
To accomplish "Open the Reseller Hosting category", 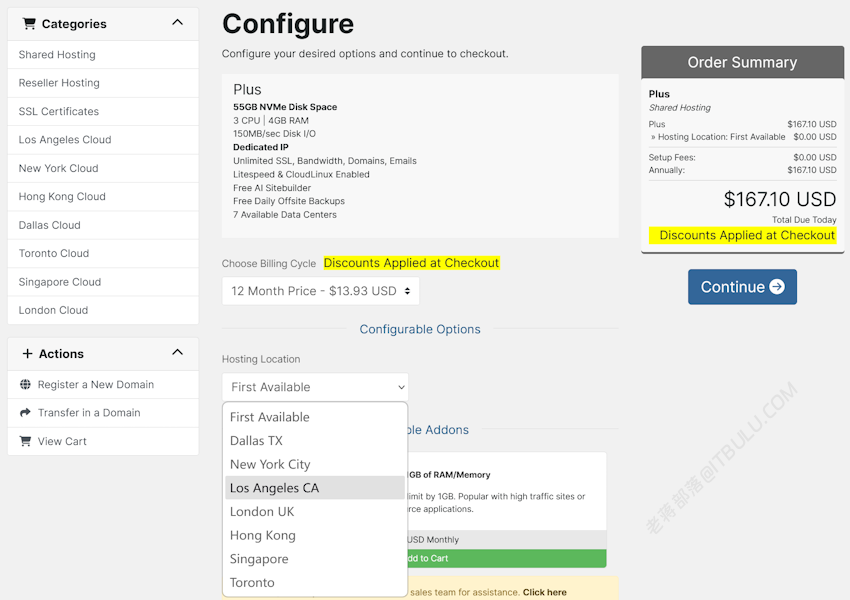I will (x=103, y=83).
